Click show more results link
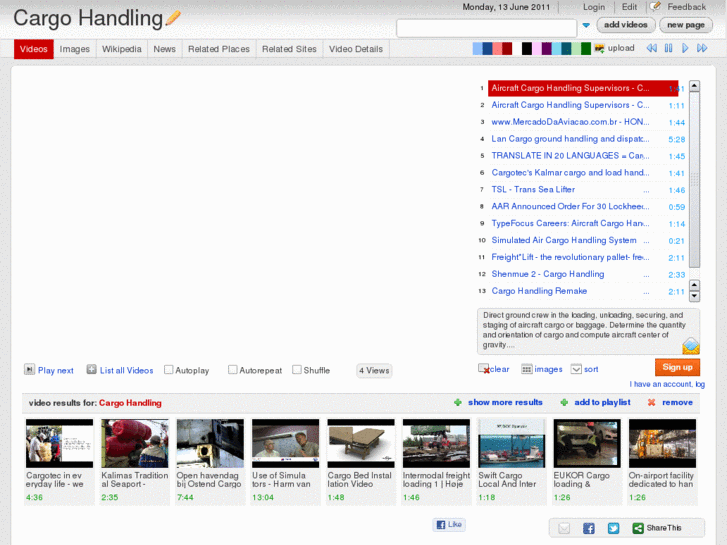 click(x=505, y=403)
